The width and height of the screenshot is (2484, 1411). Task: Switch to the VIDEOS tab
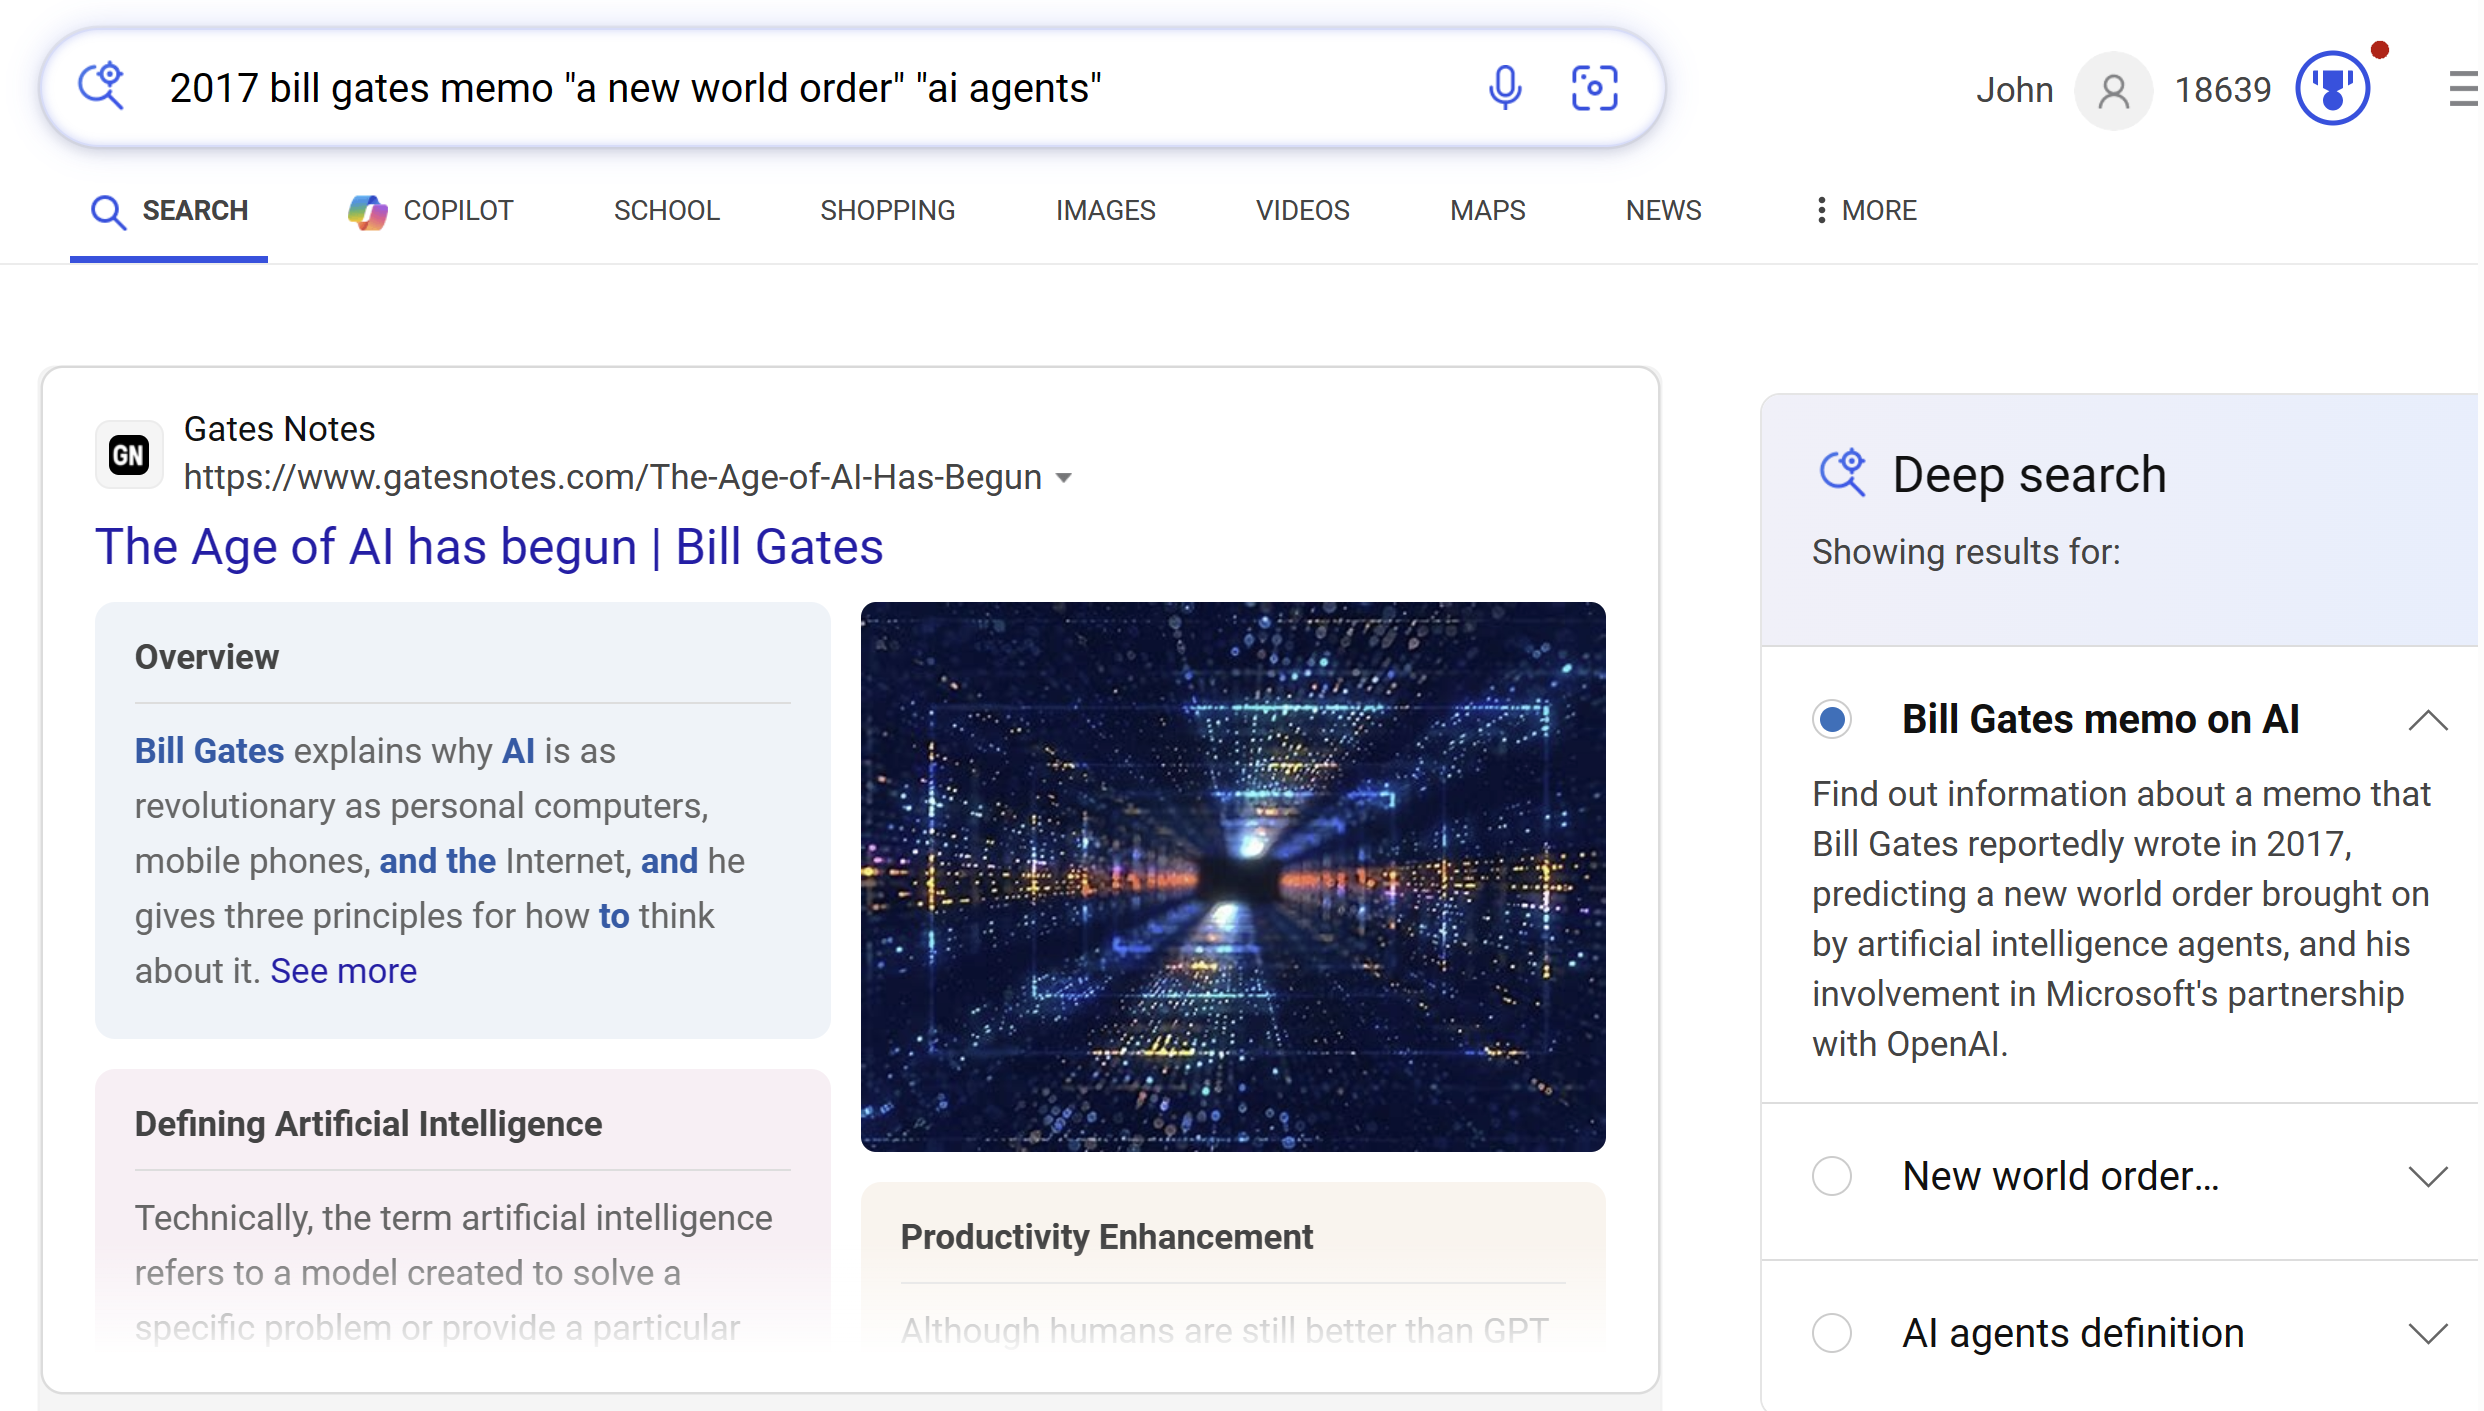coord(1303,211)
